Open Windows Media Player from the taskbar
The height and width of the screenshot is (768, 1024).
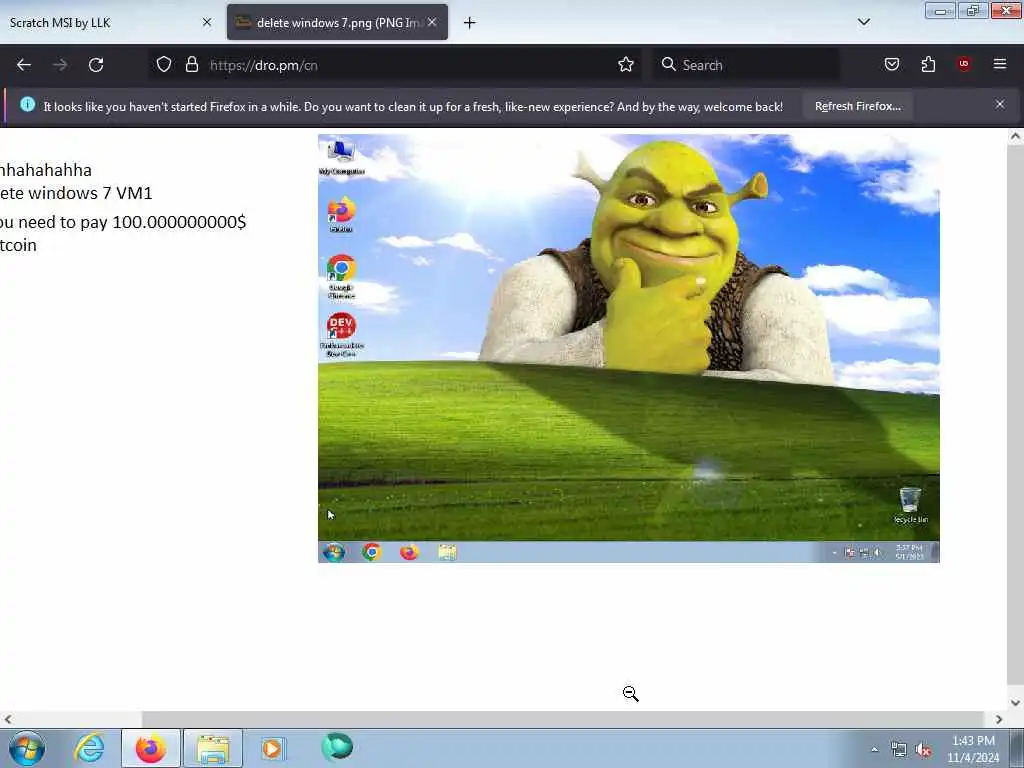[x=273, y=748]
